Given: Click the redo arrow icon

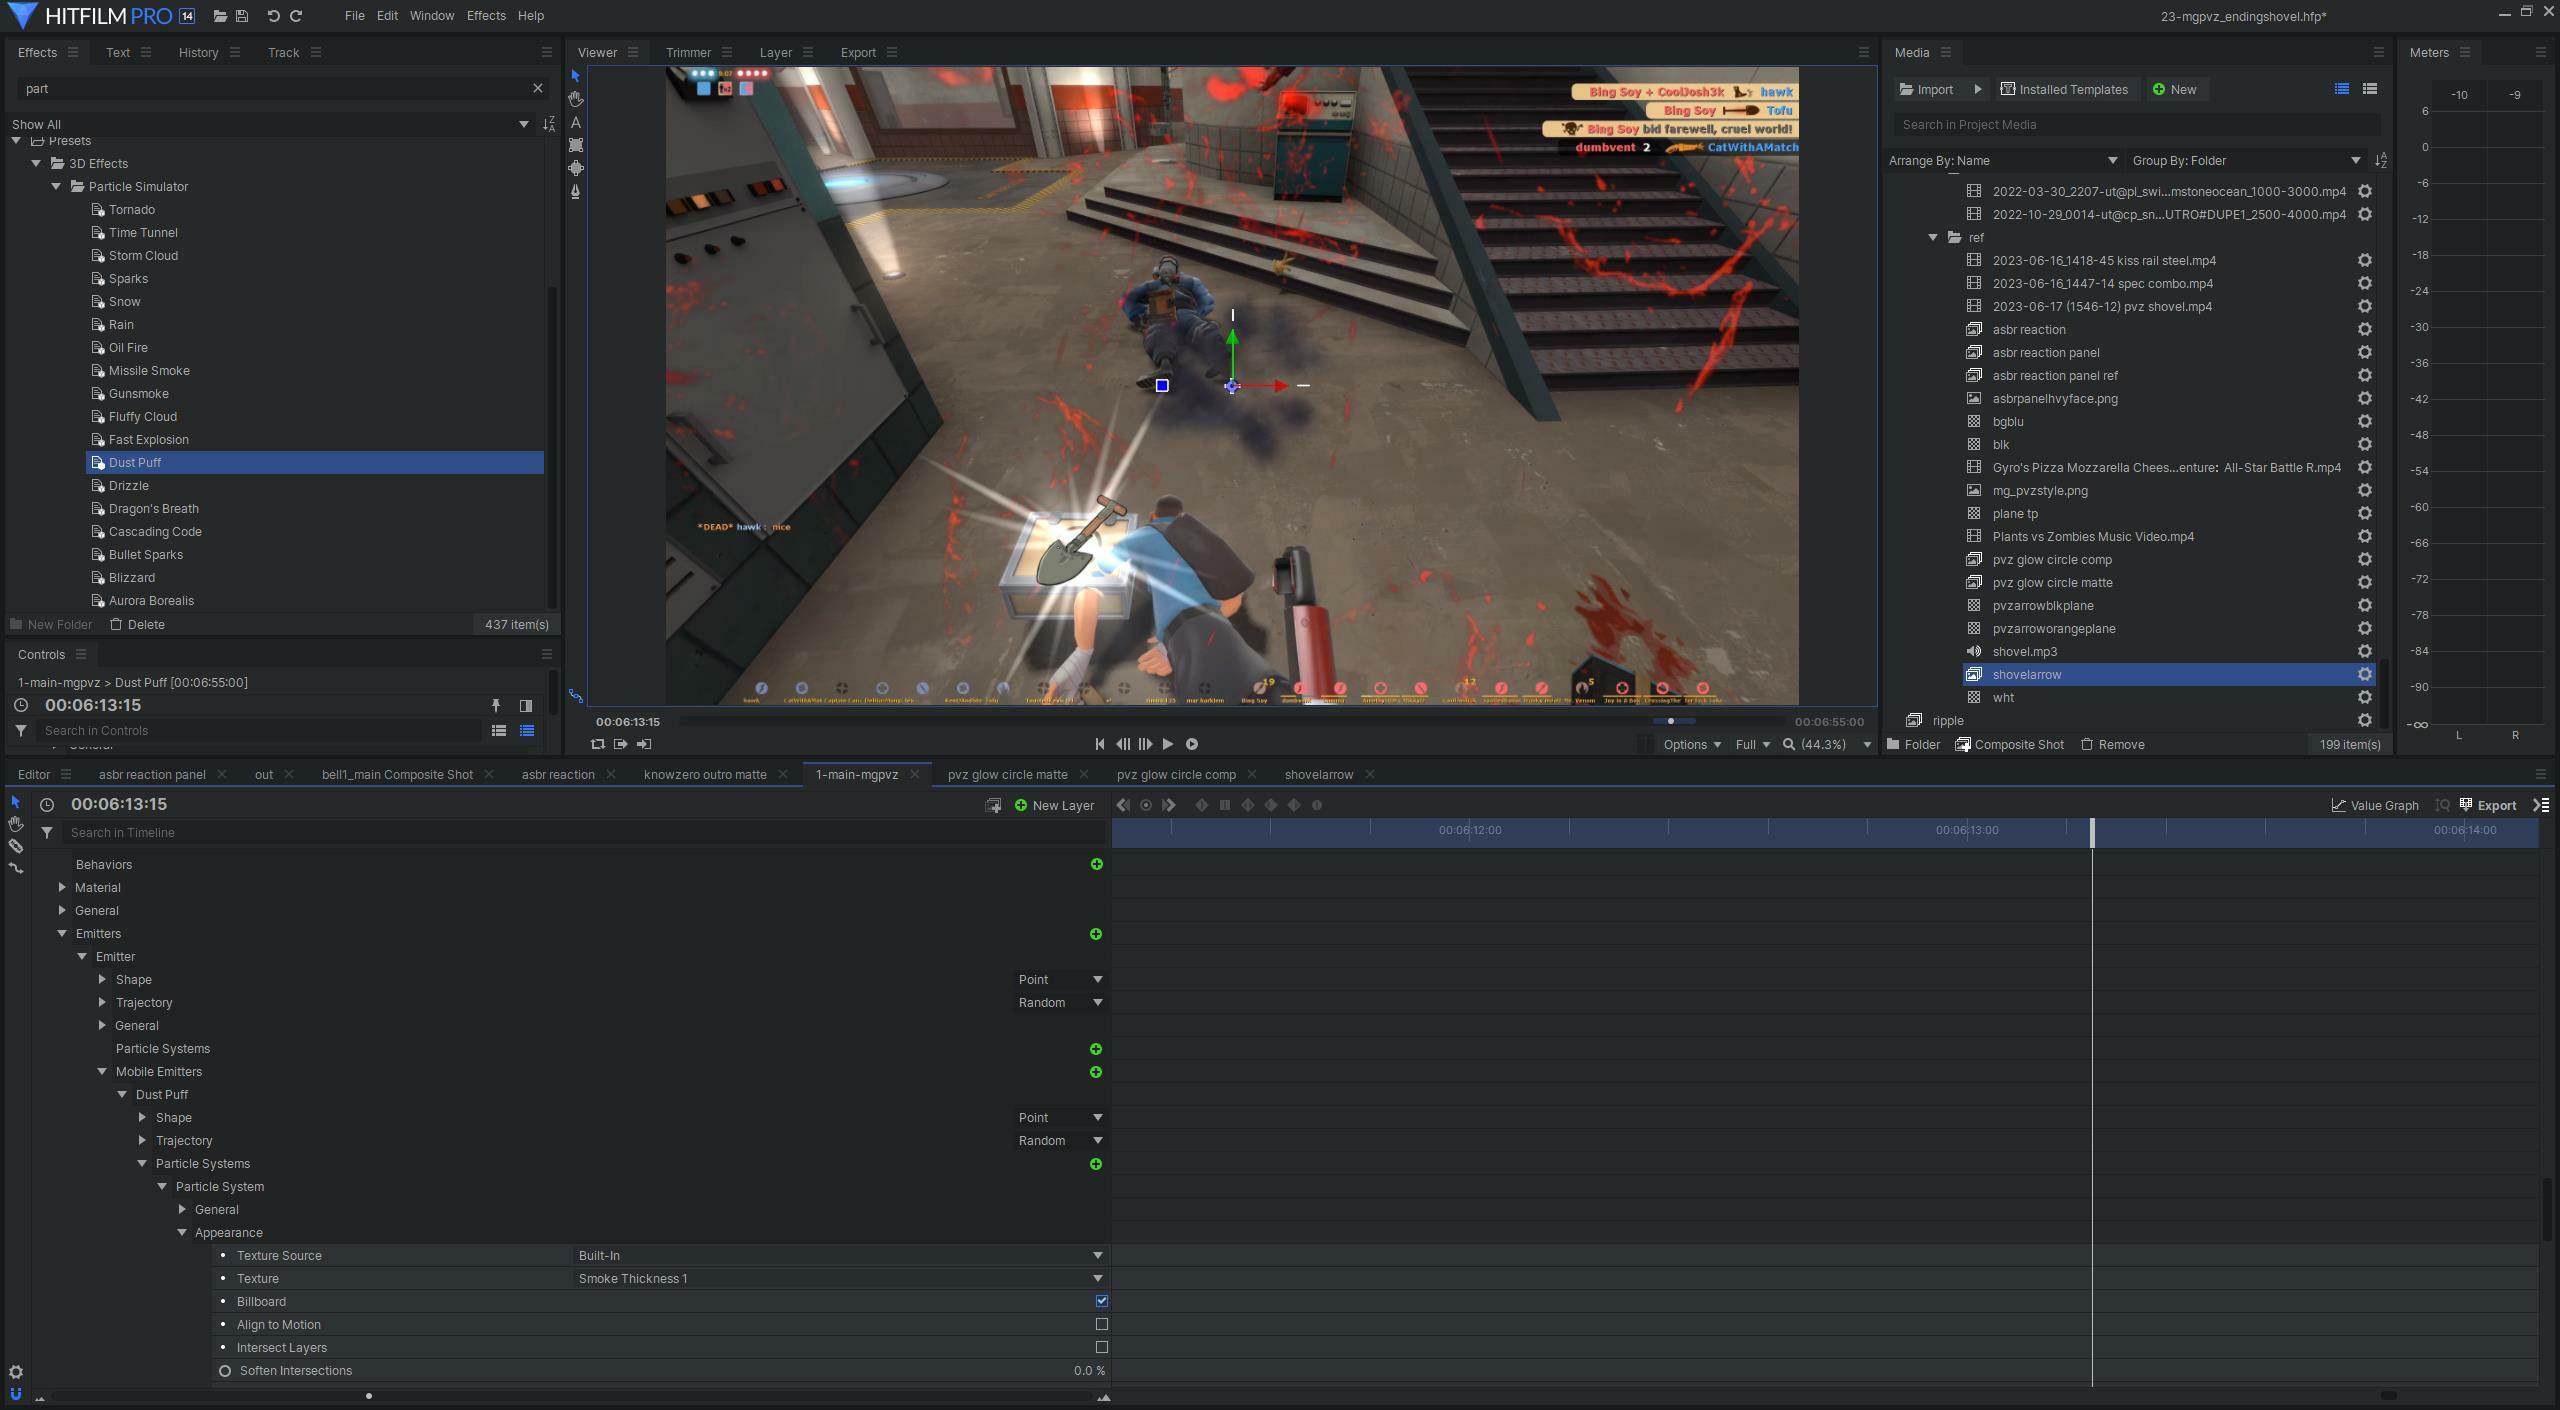Looking at the screenshot, I should click(x=296, y=16).
